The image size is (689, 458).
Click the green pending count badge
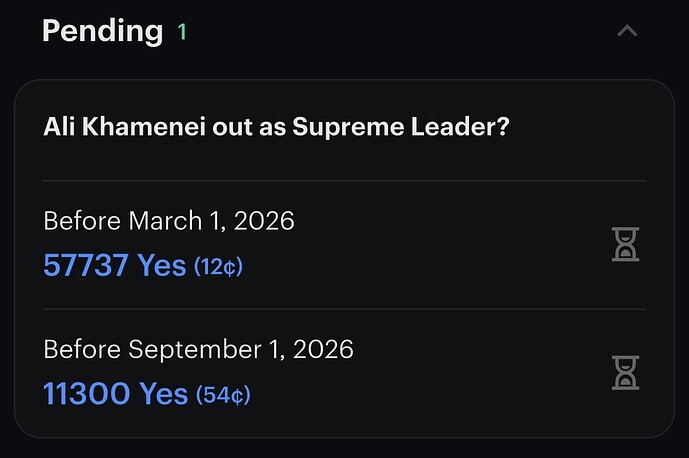[x=182, y=32]
